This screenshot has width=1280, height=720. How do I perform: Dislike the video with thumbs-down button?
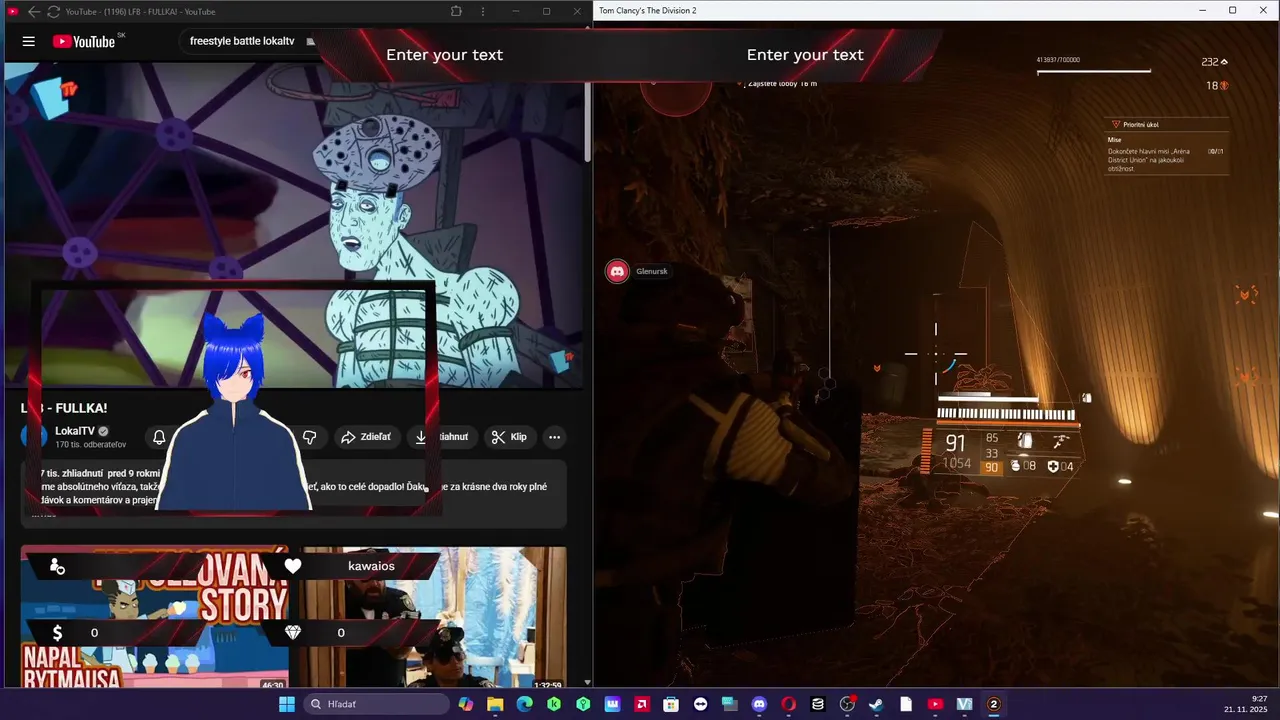310,437
